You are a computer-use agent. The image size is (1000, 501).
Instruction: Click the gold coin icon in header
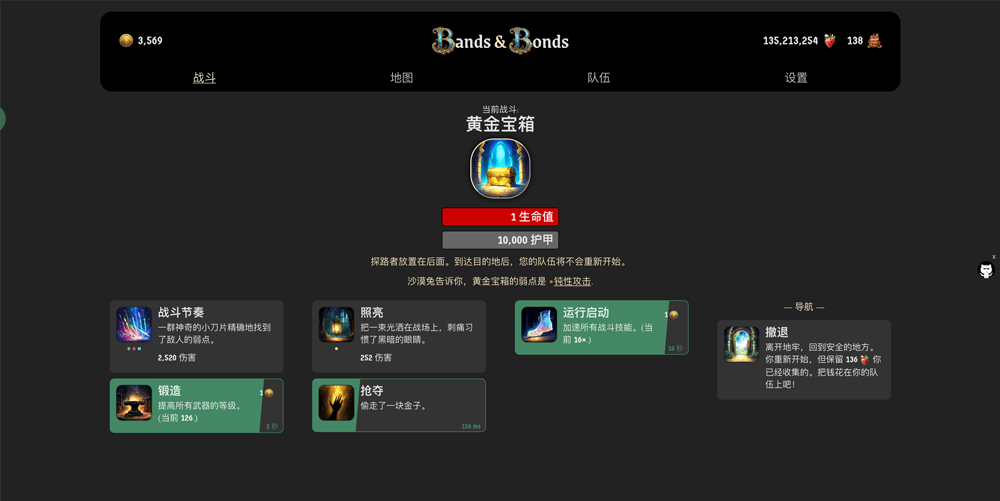click(126, 40)
